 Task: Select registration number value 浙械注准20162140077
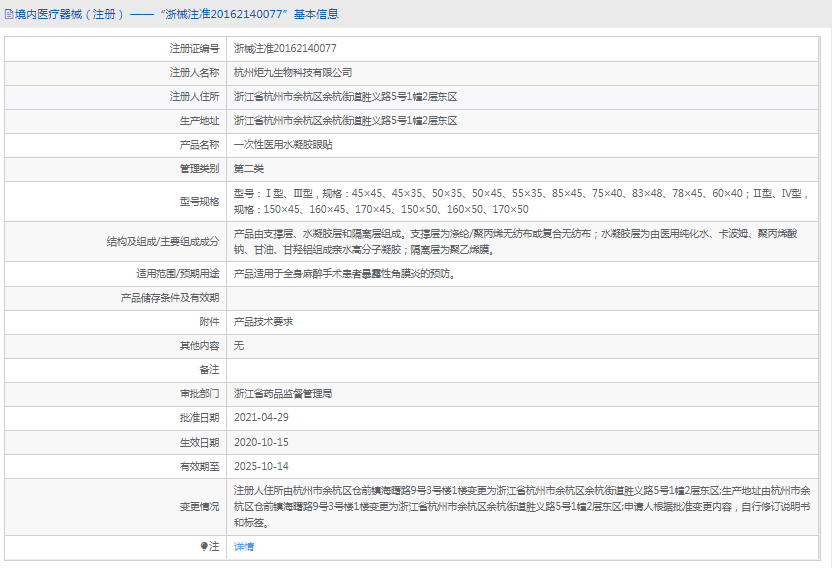pyautogui.click(x=285, y=48)
